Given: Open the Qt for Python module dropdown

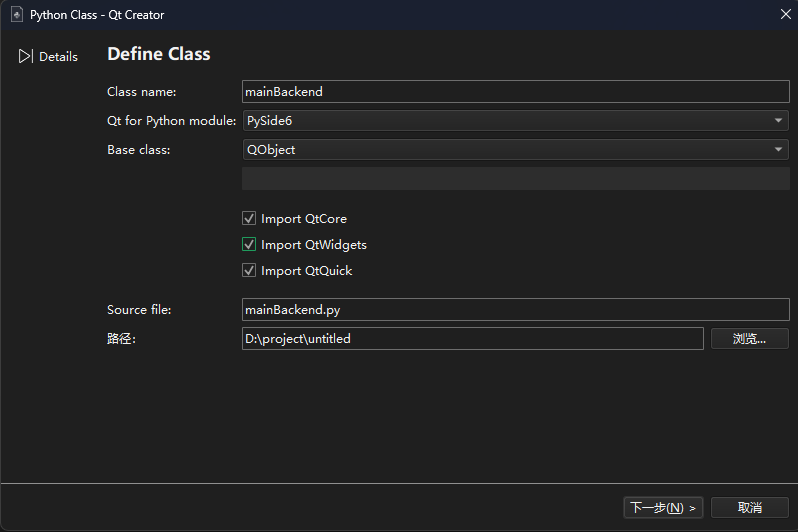Looking at the screenshot, I should coord(516,121).
